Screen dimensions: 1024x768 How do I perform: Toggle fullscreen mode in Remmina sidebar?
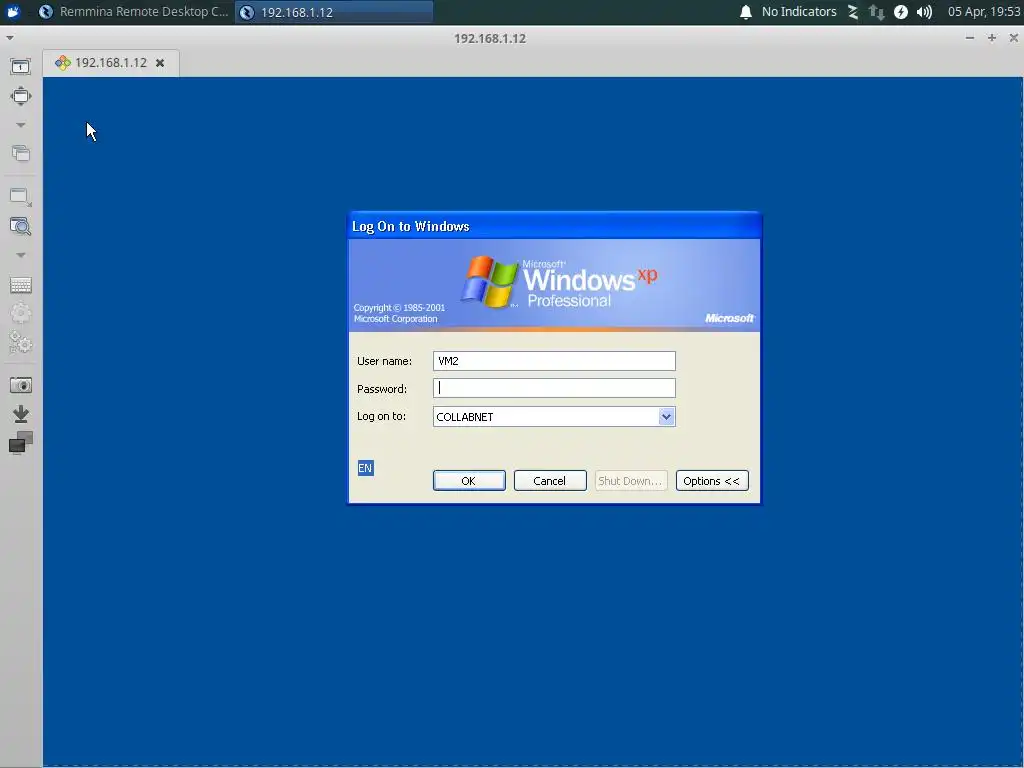point(20,96)
